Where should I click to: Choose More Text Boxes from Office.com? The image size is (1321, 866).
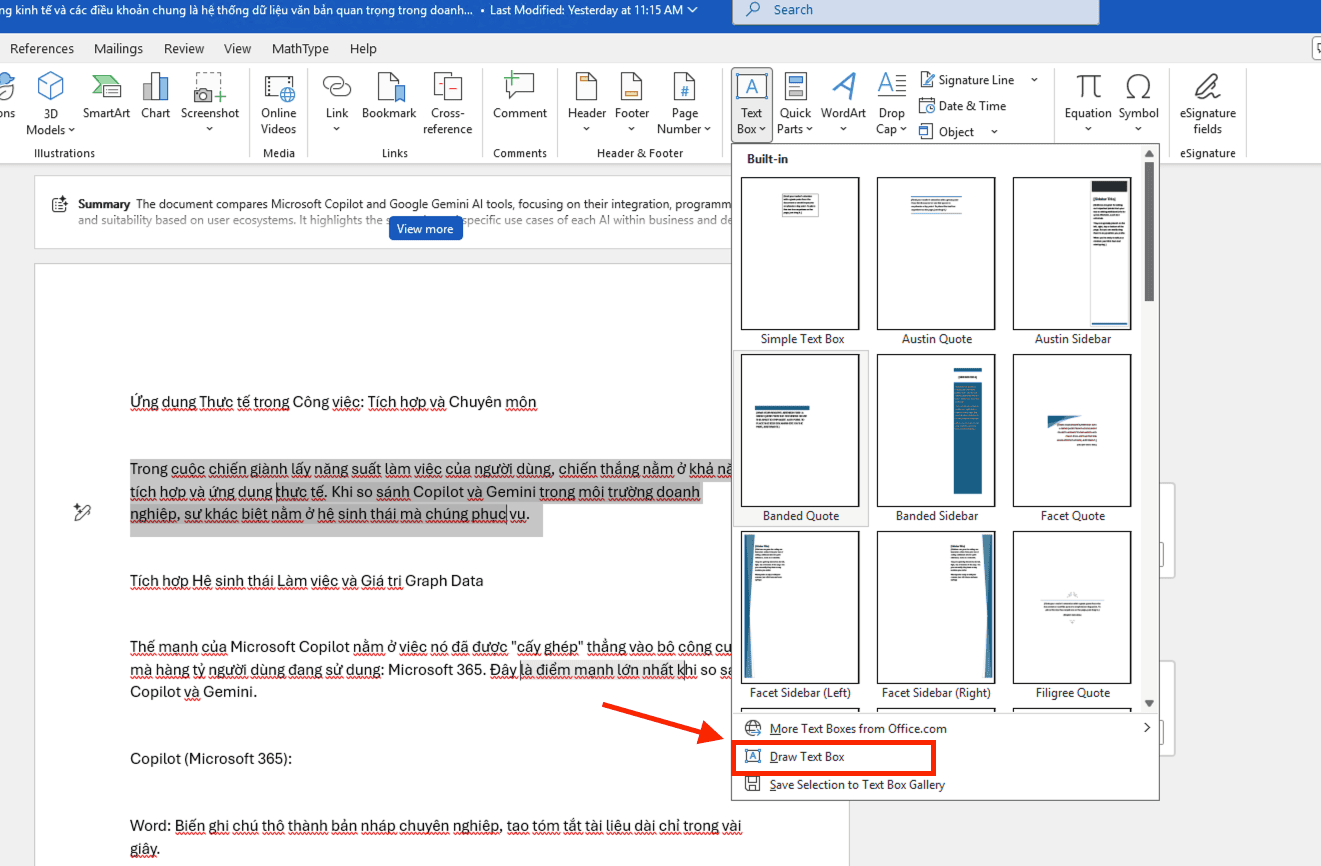coord(946,728)
